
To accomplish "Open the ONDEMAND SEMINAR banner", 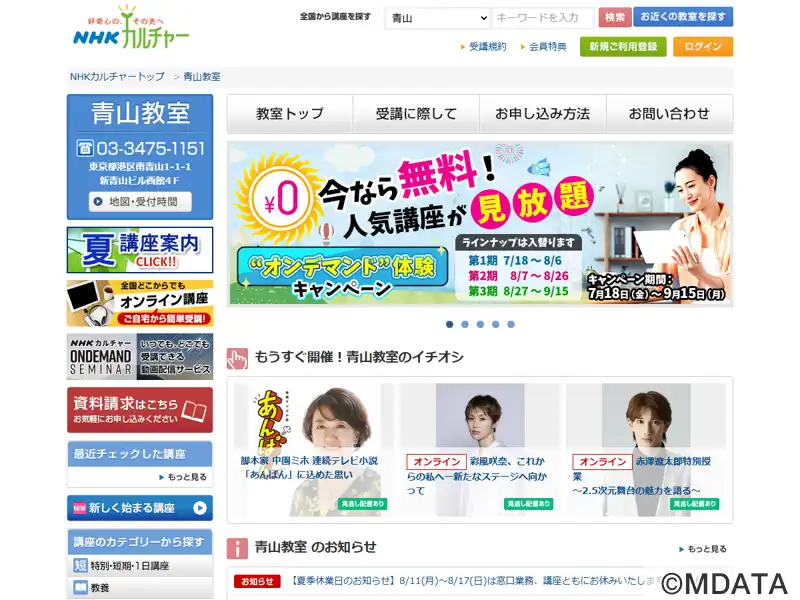I will tap(140, 357).
